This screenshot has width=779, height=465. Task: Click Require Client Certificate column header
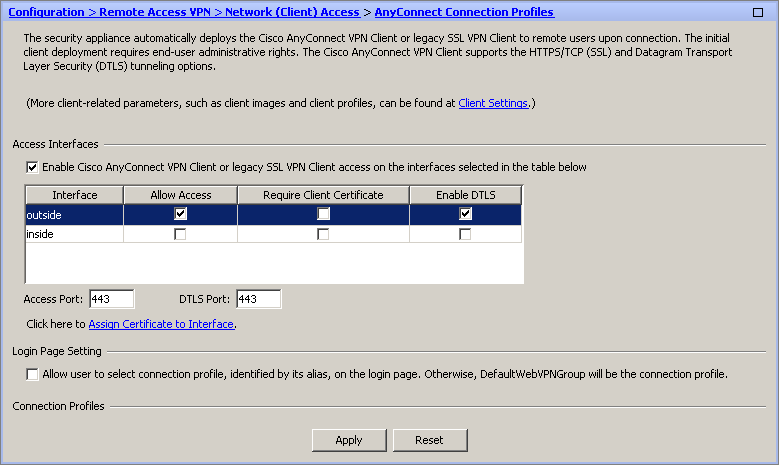[x=323, y=195]
